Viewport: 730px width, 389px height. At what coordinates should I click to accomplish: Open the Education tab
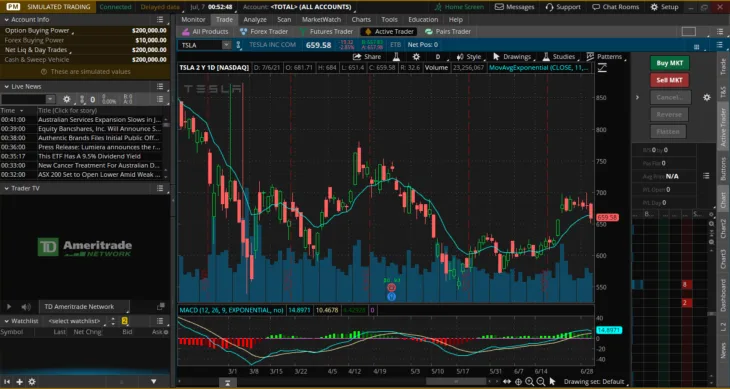(423, 20)
